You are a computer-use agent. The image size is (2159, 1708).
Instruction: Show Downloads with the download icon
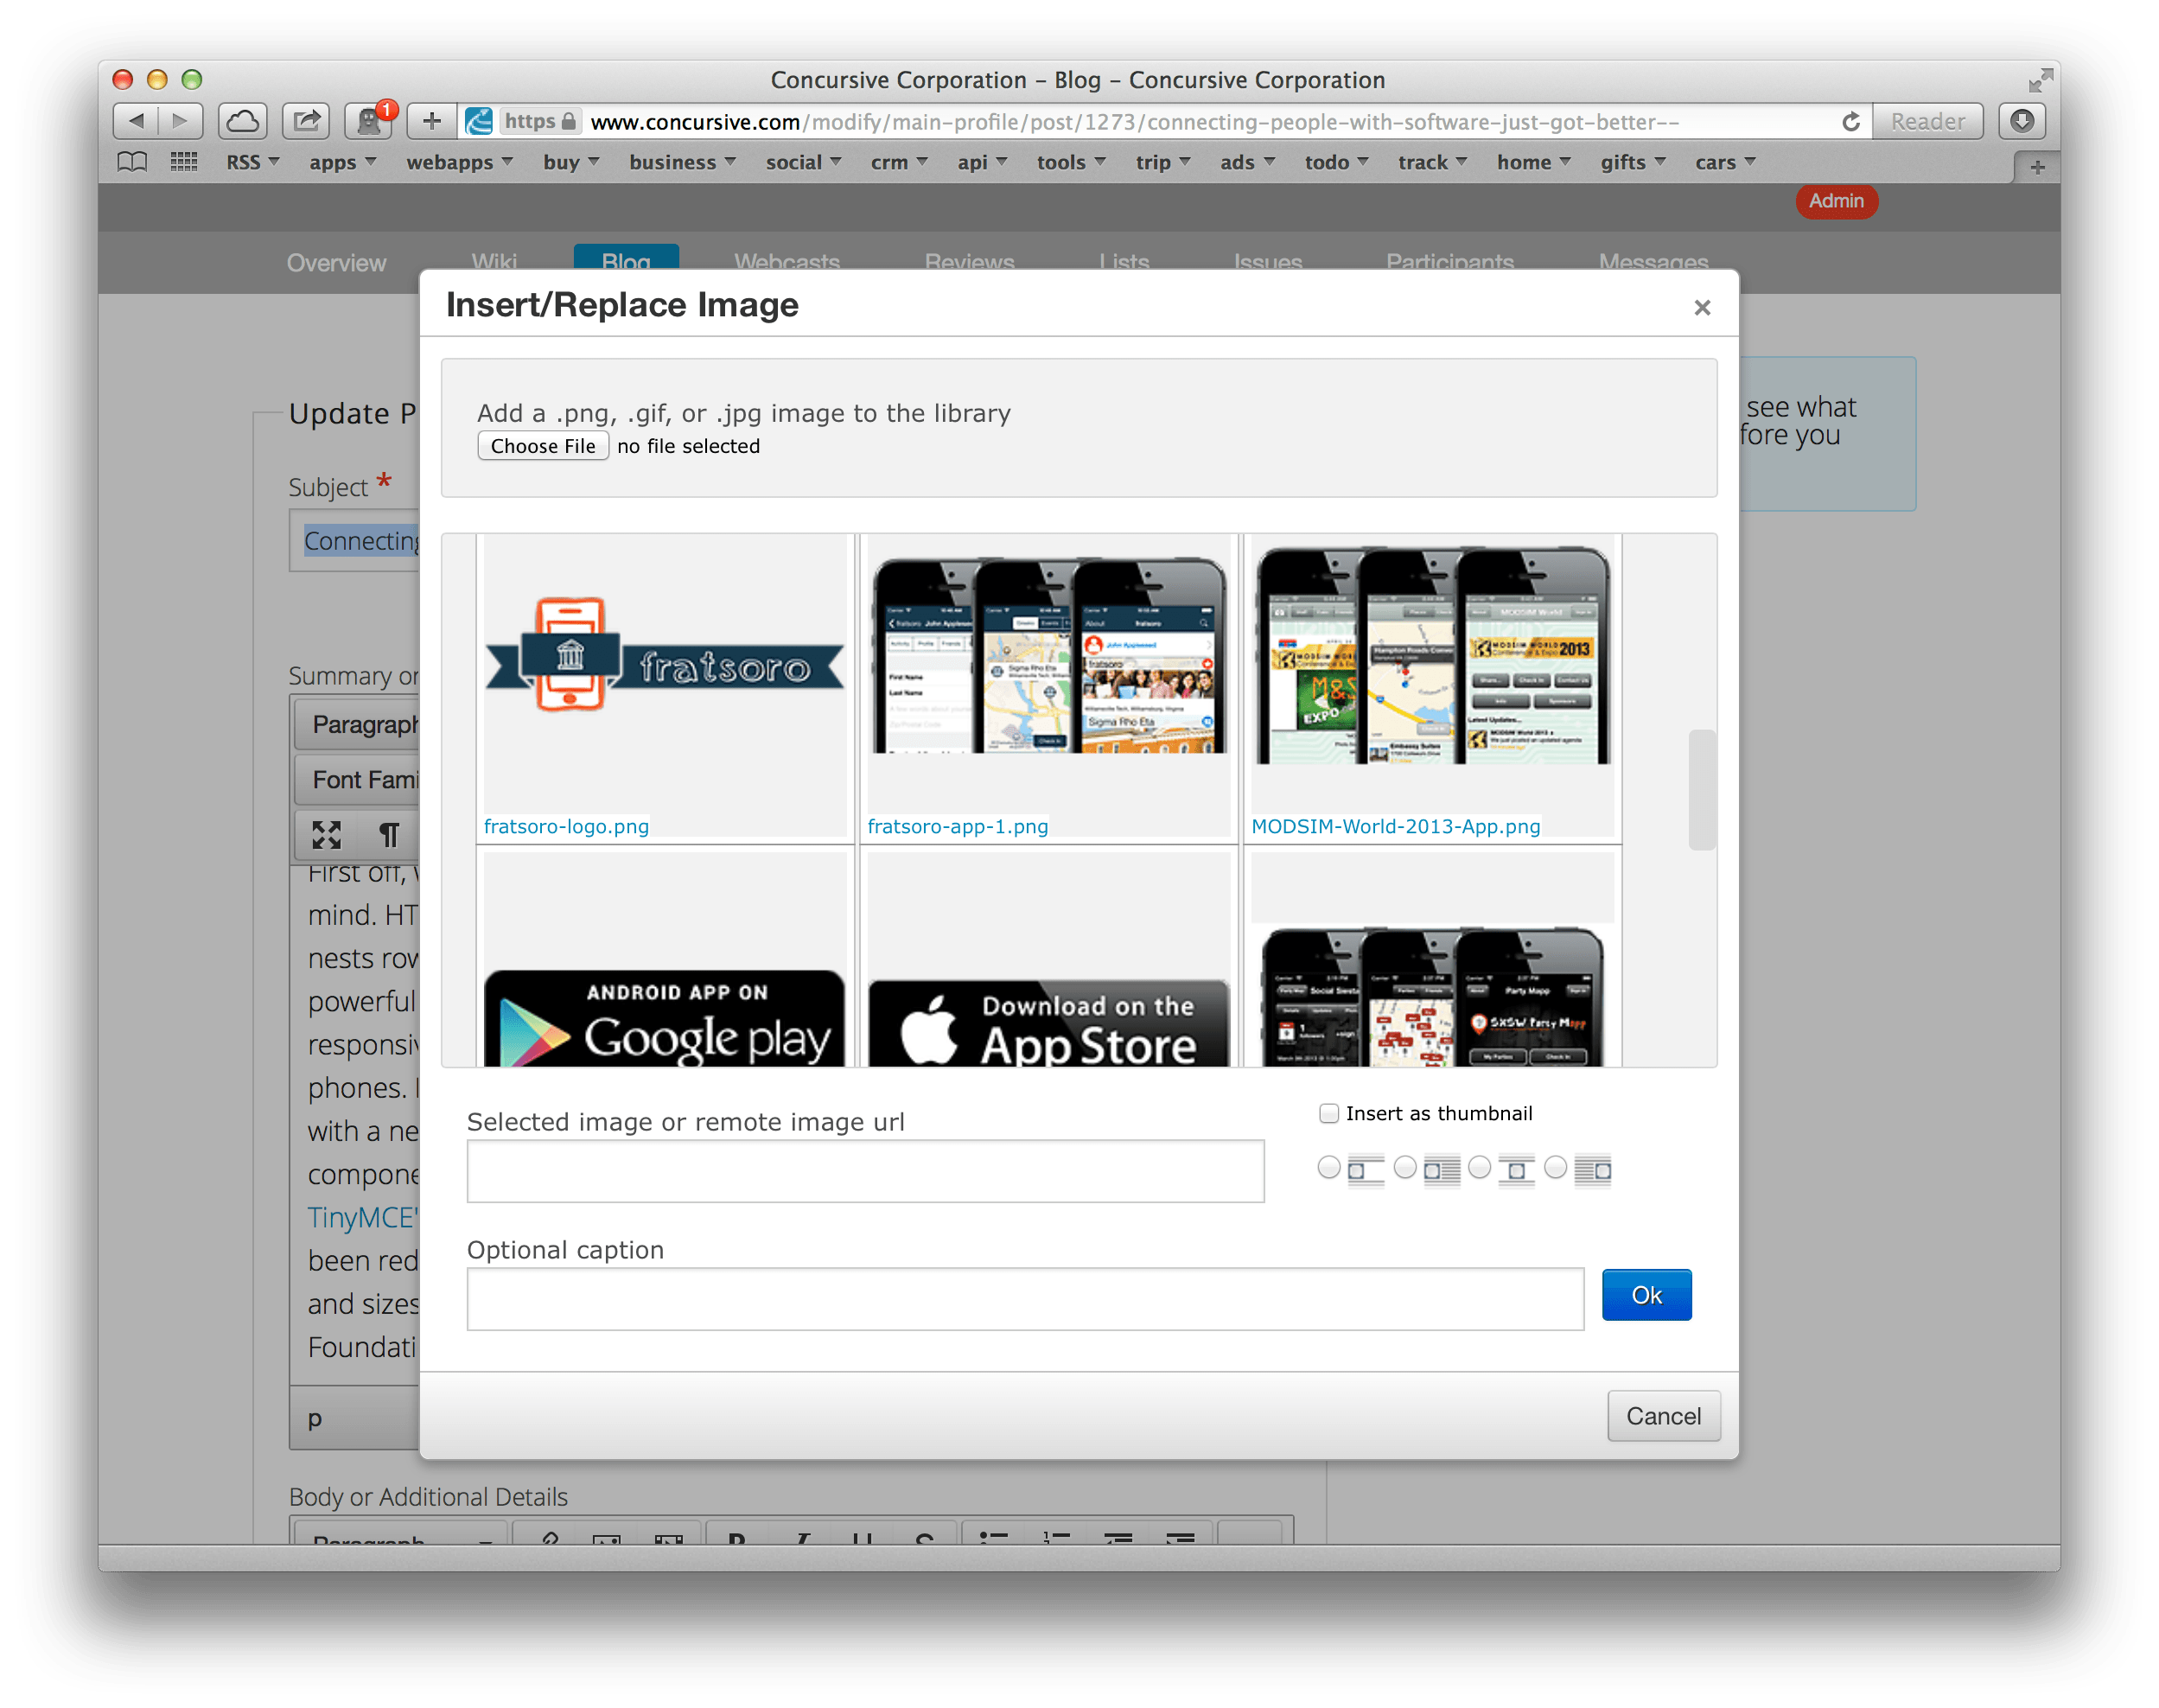tap(2021, 121)
